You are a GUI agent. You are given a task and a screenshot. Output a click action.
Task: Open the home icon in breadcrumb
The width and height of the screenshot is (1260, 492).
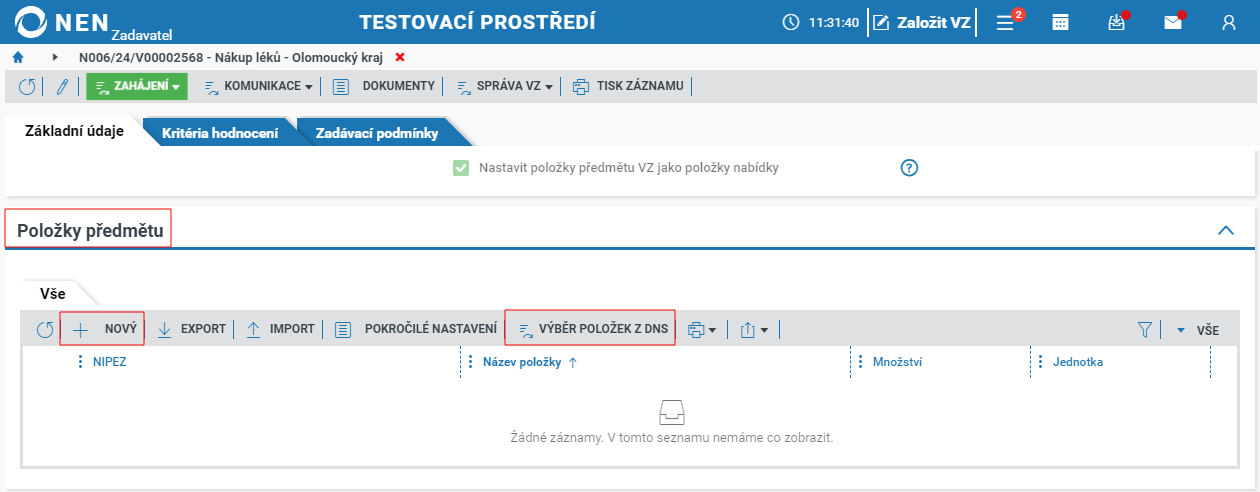[18, 57]
